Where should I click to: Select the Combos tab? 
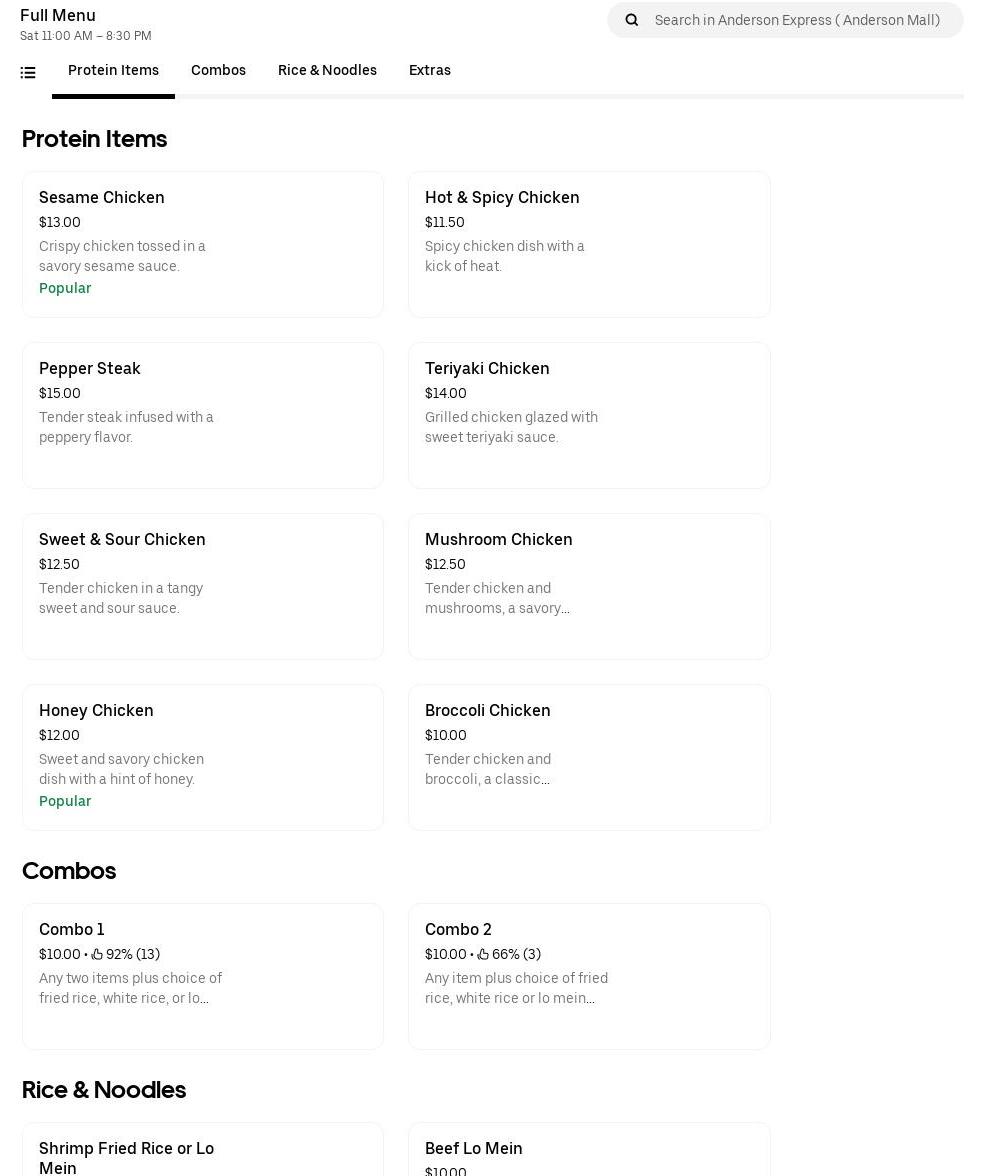point(218,71)
